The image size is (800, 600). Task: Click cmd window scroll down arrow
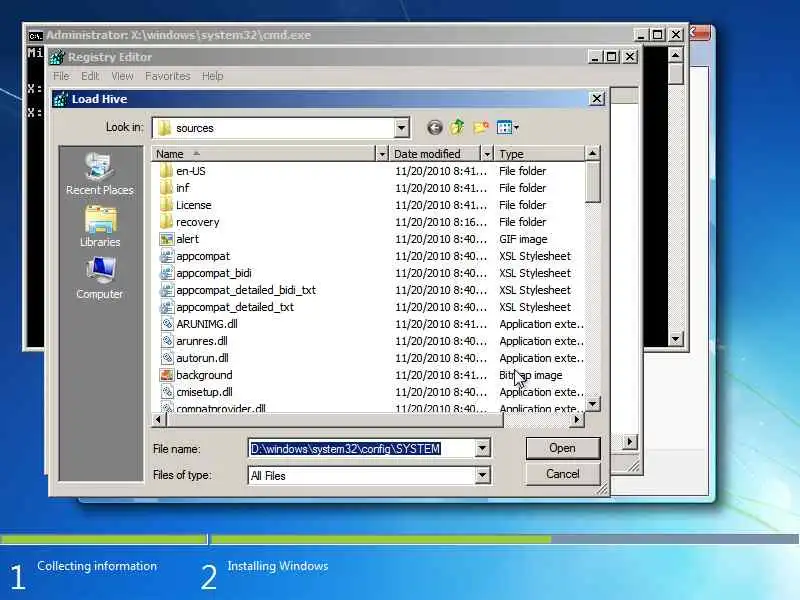point(676,338)
